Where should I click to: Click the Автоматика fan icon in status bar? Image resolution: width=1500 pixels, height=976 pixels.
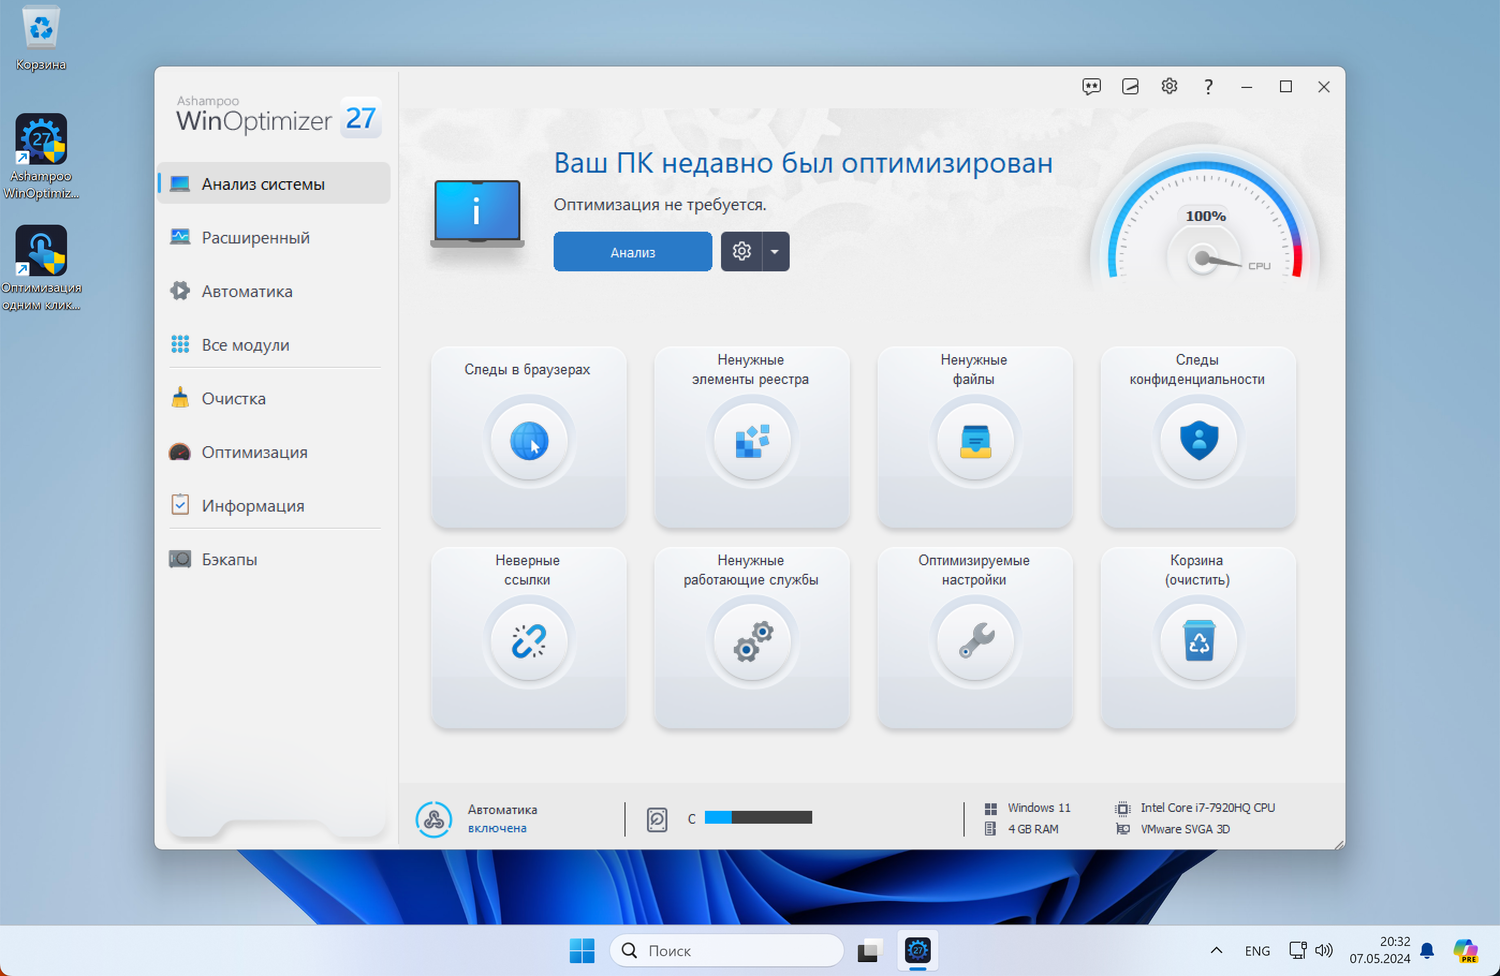(x=434, y=819)
